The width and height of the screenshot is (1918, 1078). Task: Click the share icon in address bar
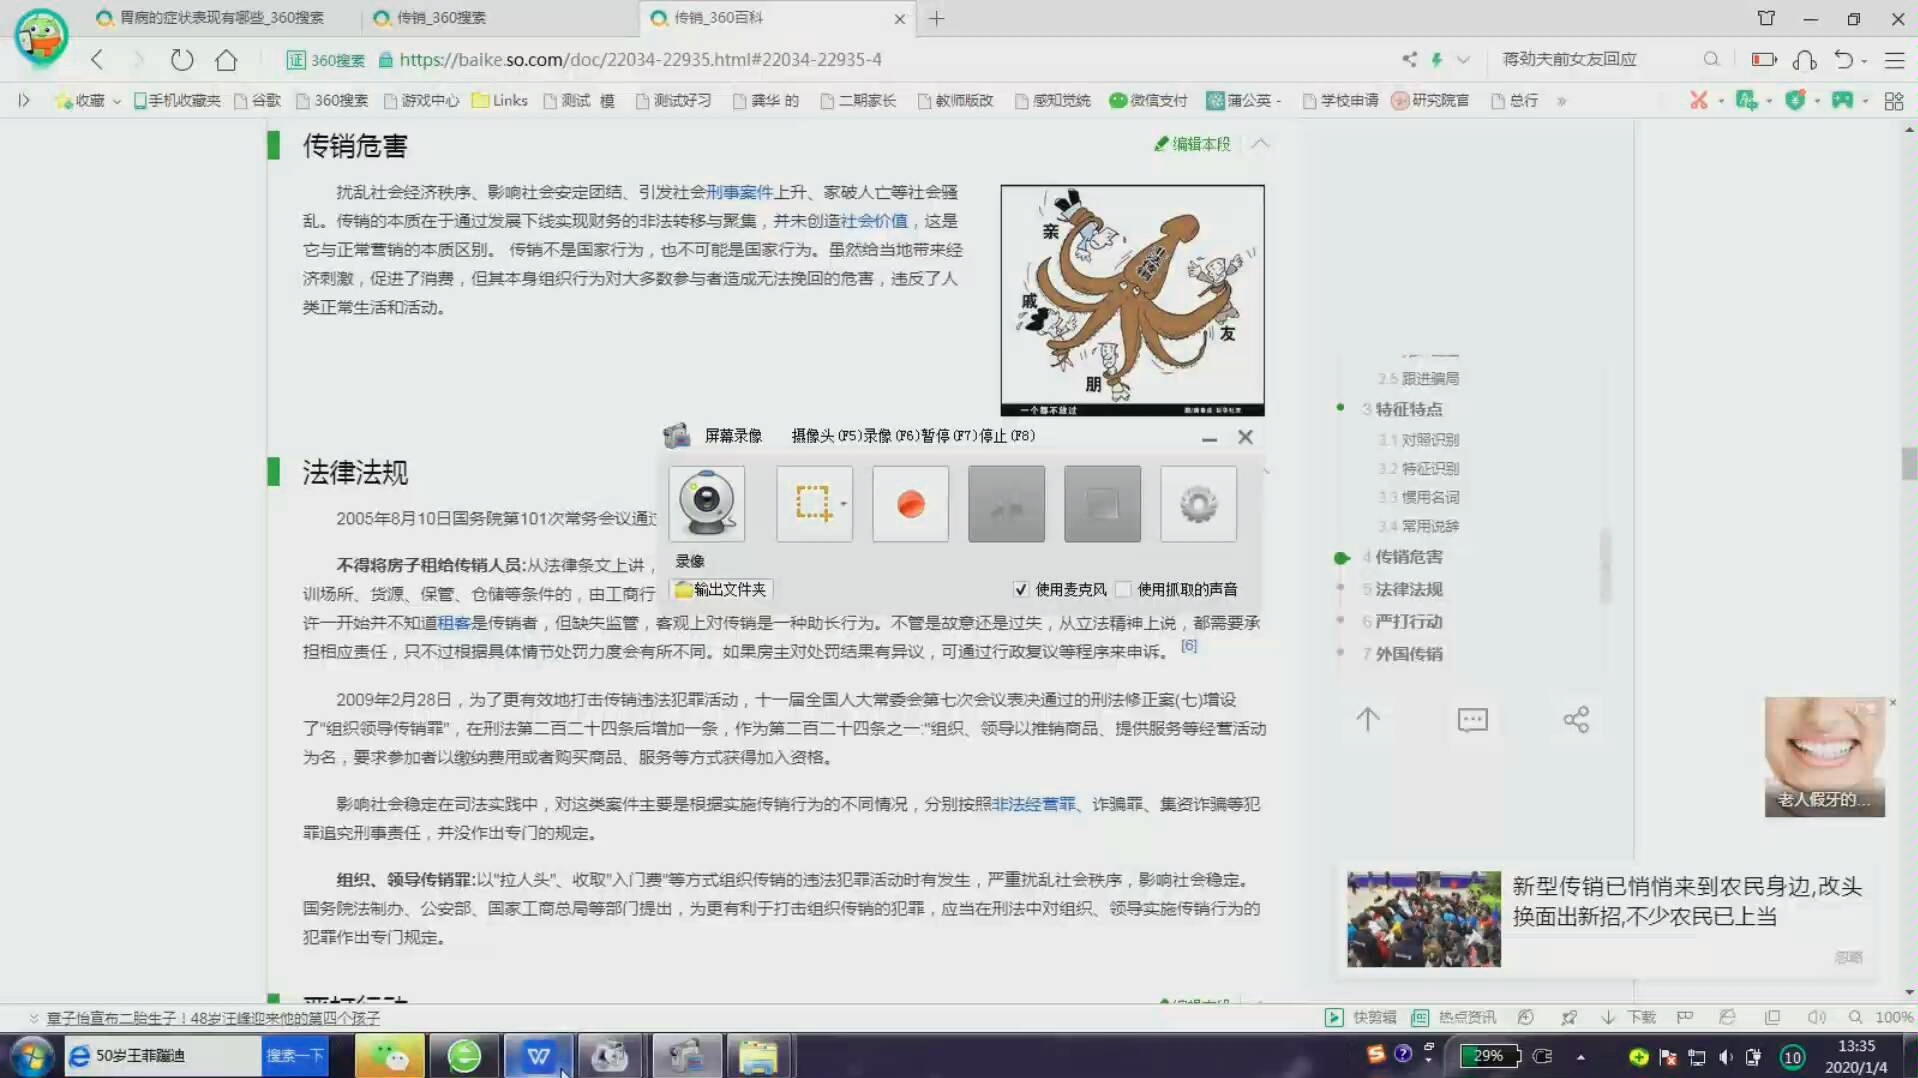coord(1409,59)
